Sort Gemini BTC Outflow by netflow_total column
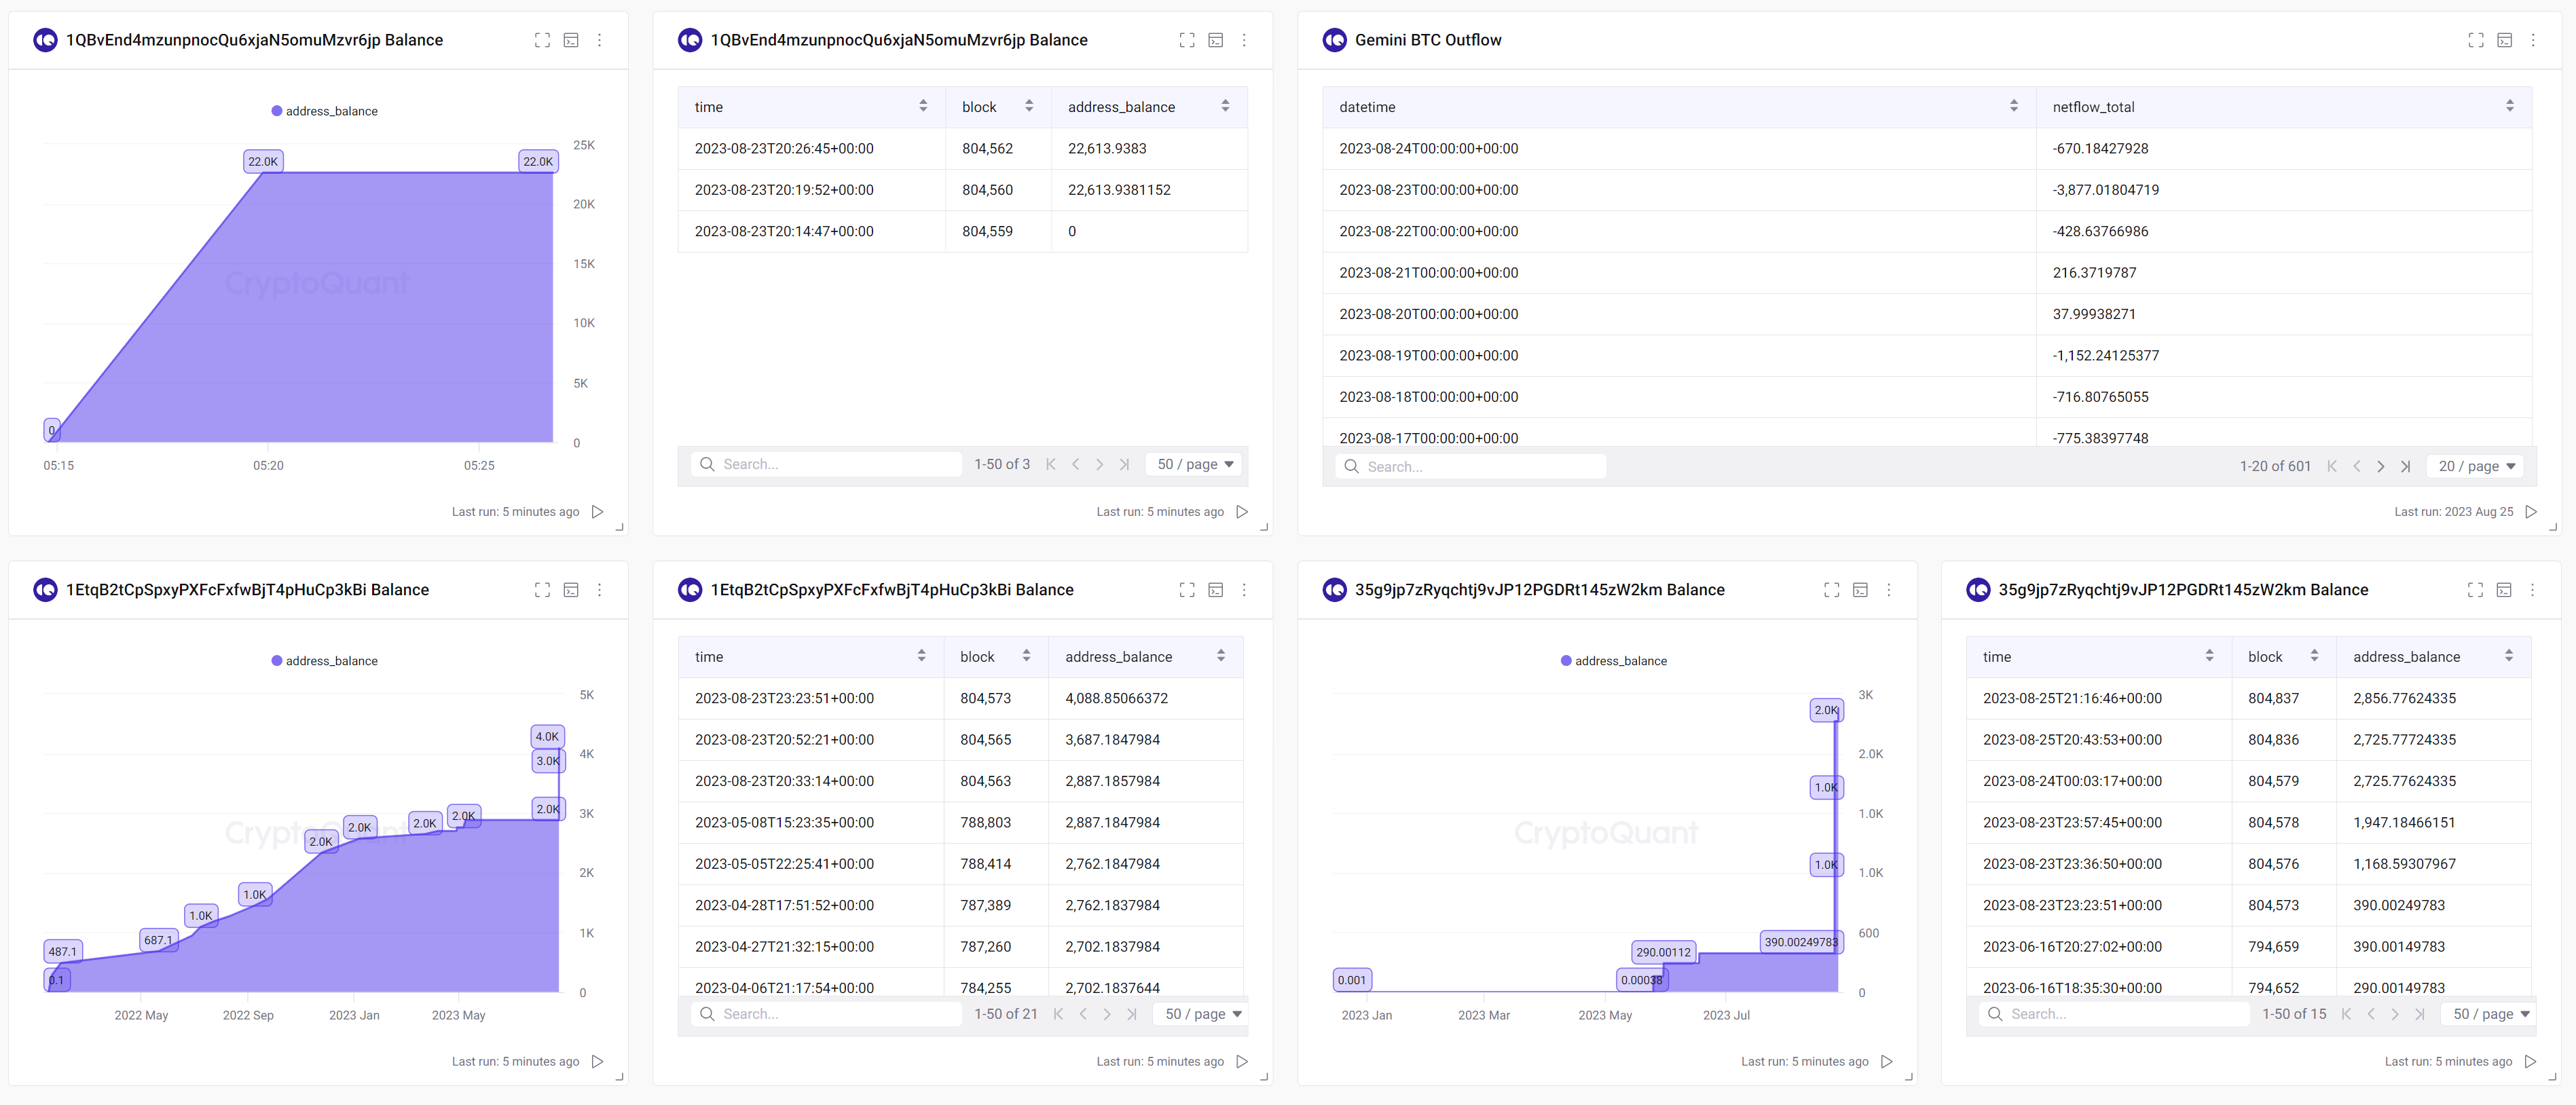Image resolution: width=2576 pixels, height=1105 pixels. pyautogui.click(x=2510, y=106)
